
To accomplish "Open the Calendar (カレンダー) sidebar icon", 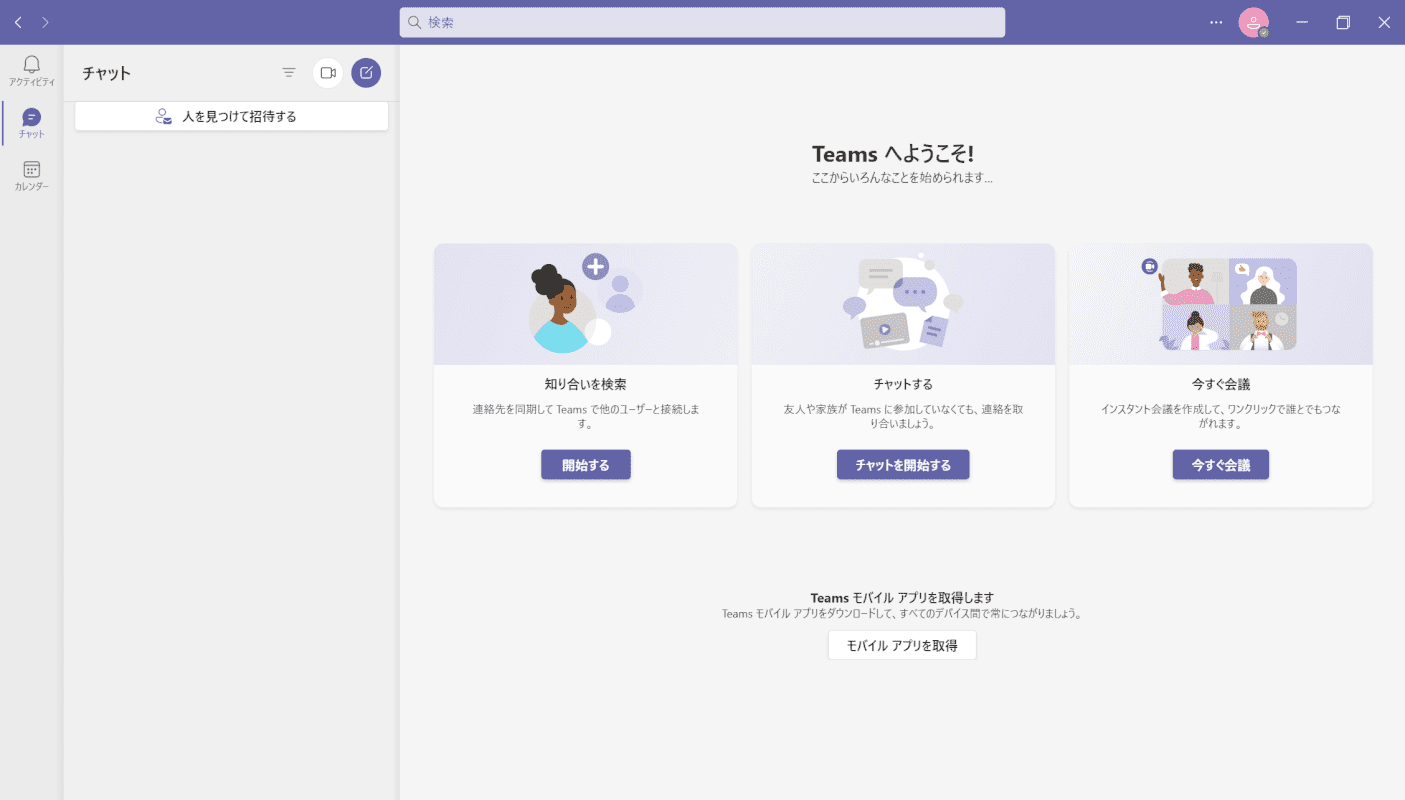I will tap(31, 176).
